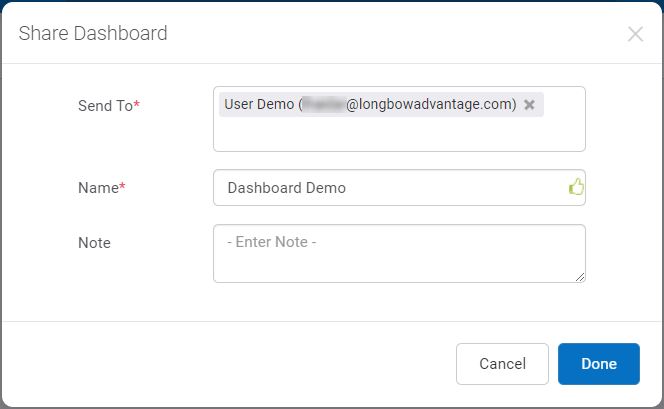The image size is (664, 409).
Task: Click the Send To label
Action: click(105, 105)
